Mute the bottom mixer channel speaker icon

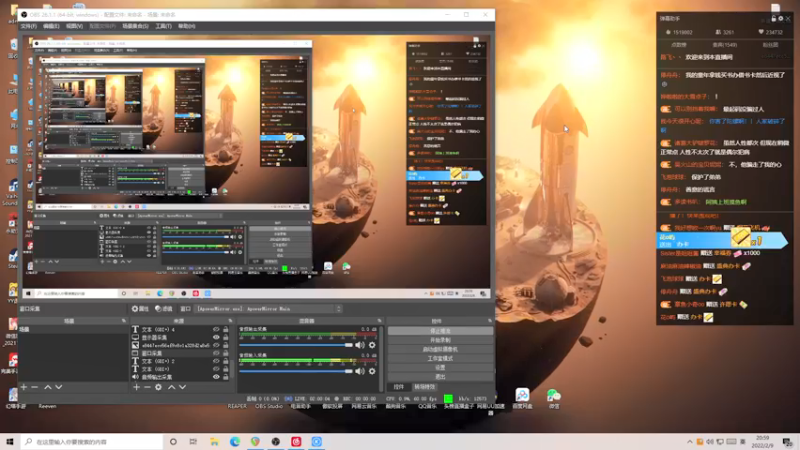pyautogui.click(x=360, y=371)
